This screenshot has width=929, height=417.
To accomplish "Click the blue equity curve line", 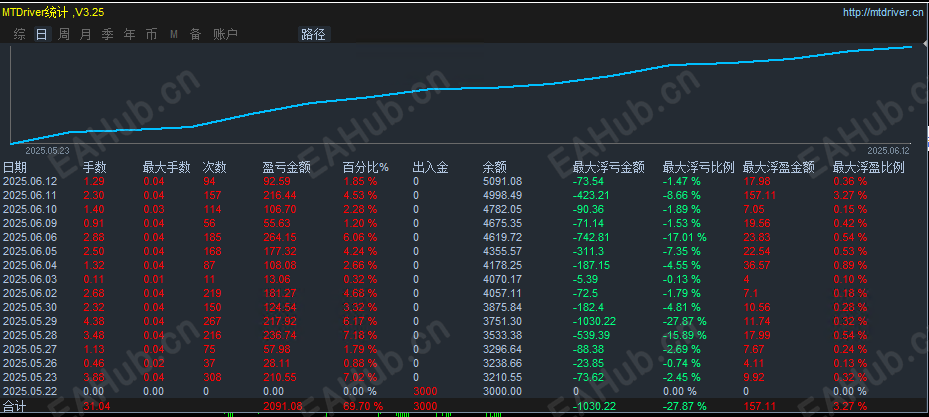I will tap(462, 88).
